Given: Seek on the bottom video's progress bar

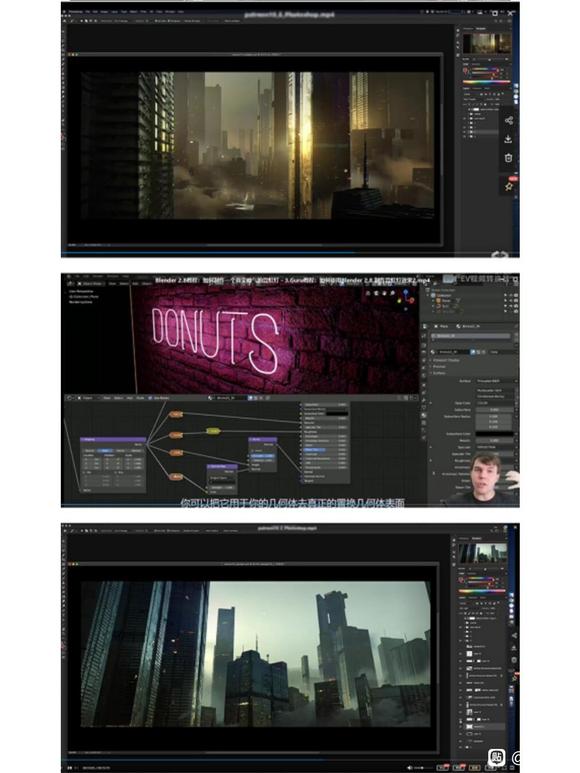Looking at the screenshot, I should [x=290, y=762].
